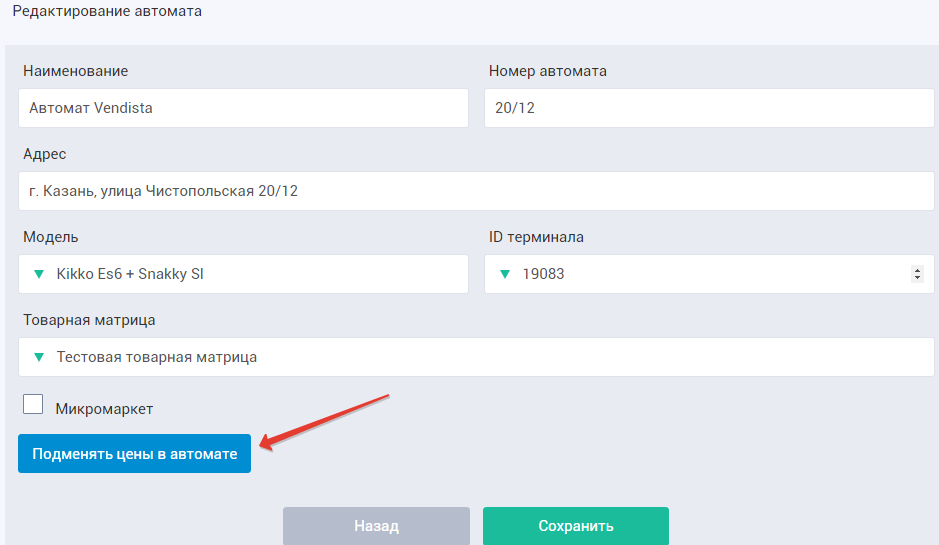This screenshot has height=545, width=939.
Task: Focus the Автомат Vendista name field
Action: point(243,108)
